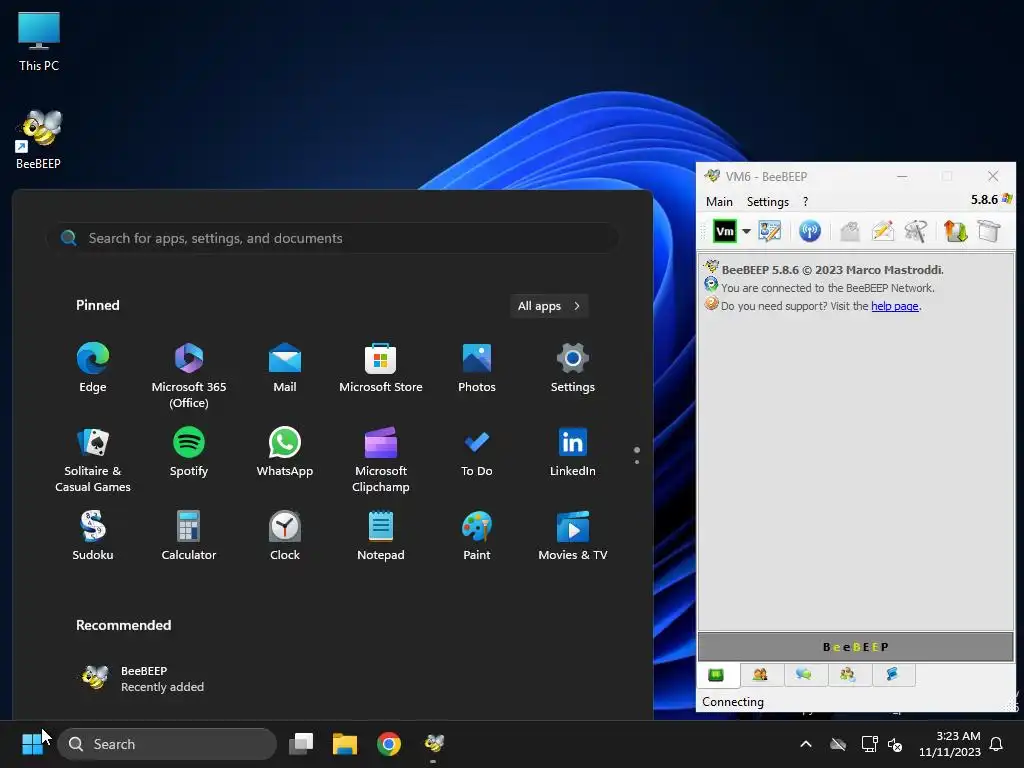
Task: Launch Movies & TV pinned app
Action: click(573, 536)
